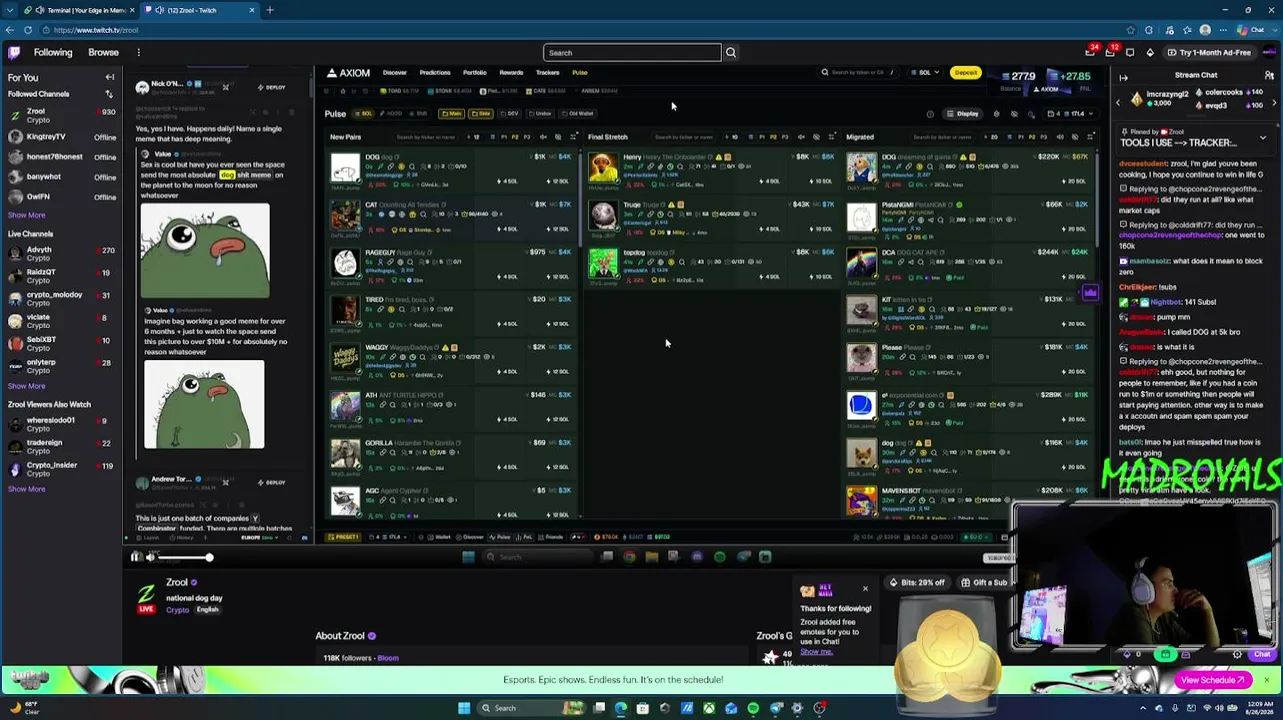This screenshot has height=720, width=1283.
Task: Open Axiom Rewards menu item
Action: point(511,72)
